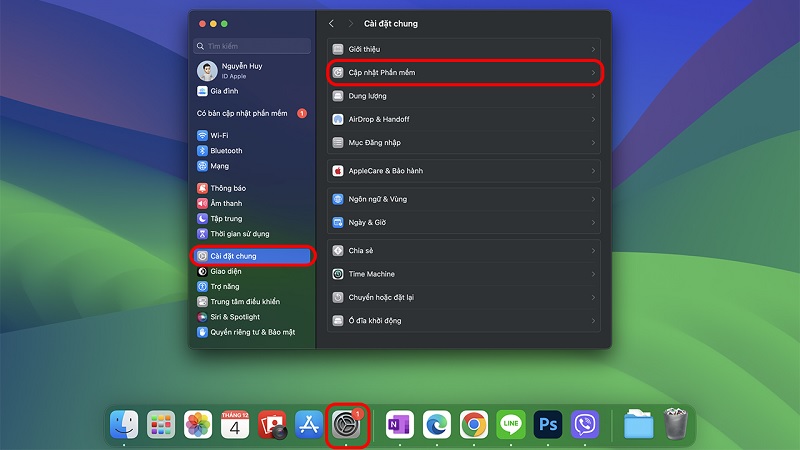Open App Store from dock
Viewport: 800px width, 450px height.
click(x=309, y=424)
